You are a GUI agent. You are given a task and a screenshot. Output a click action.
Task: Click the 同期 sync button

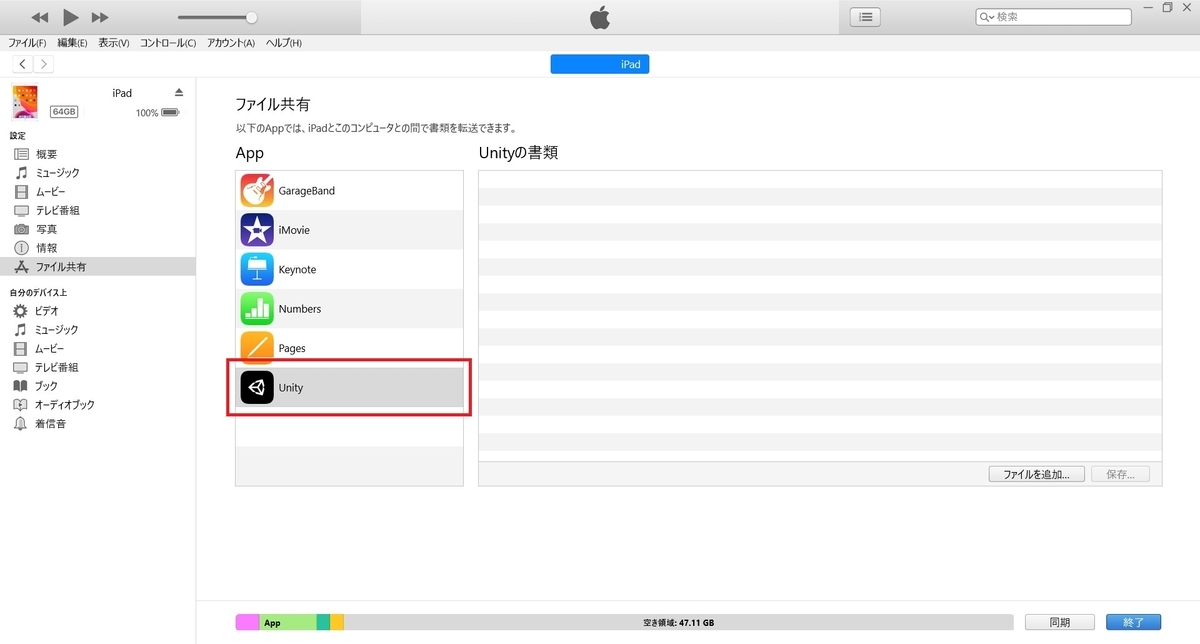point(1059,622)
